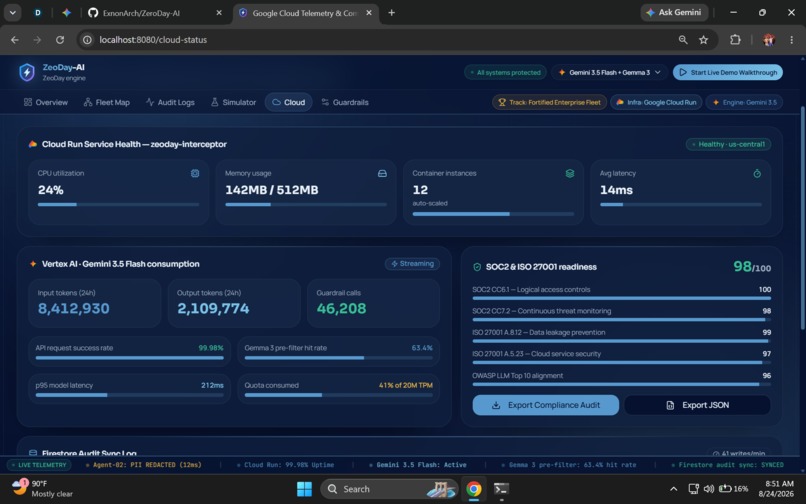Click the page vertical scrollbar
The width and height of the screenshot is (806, 504).
(803, 218)
